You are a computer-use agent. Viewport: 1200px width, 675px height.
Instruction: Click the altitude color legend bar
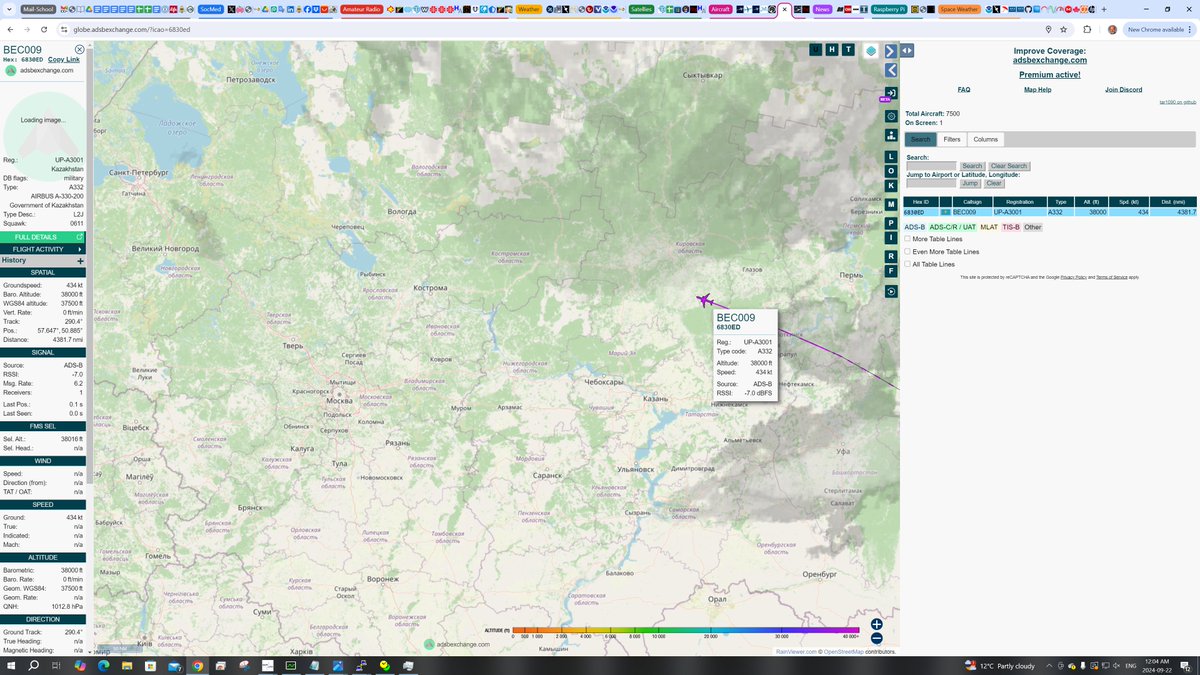coord(684,631)
